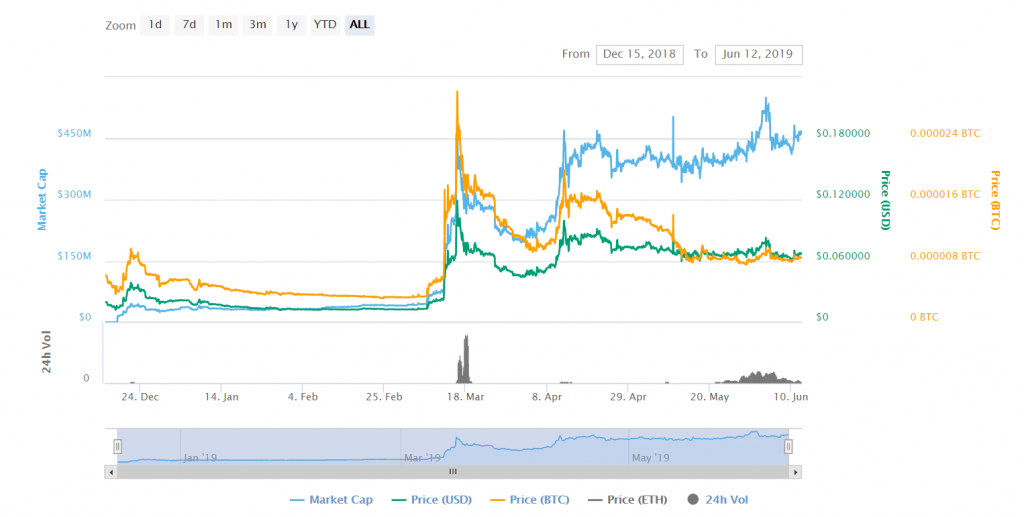The height and width of the screenshot is (517, 1024).
Task: Click the To date field
Action: [x=759, y=54]
